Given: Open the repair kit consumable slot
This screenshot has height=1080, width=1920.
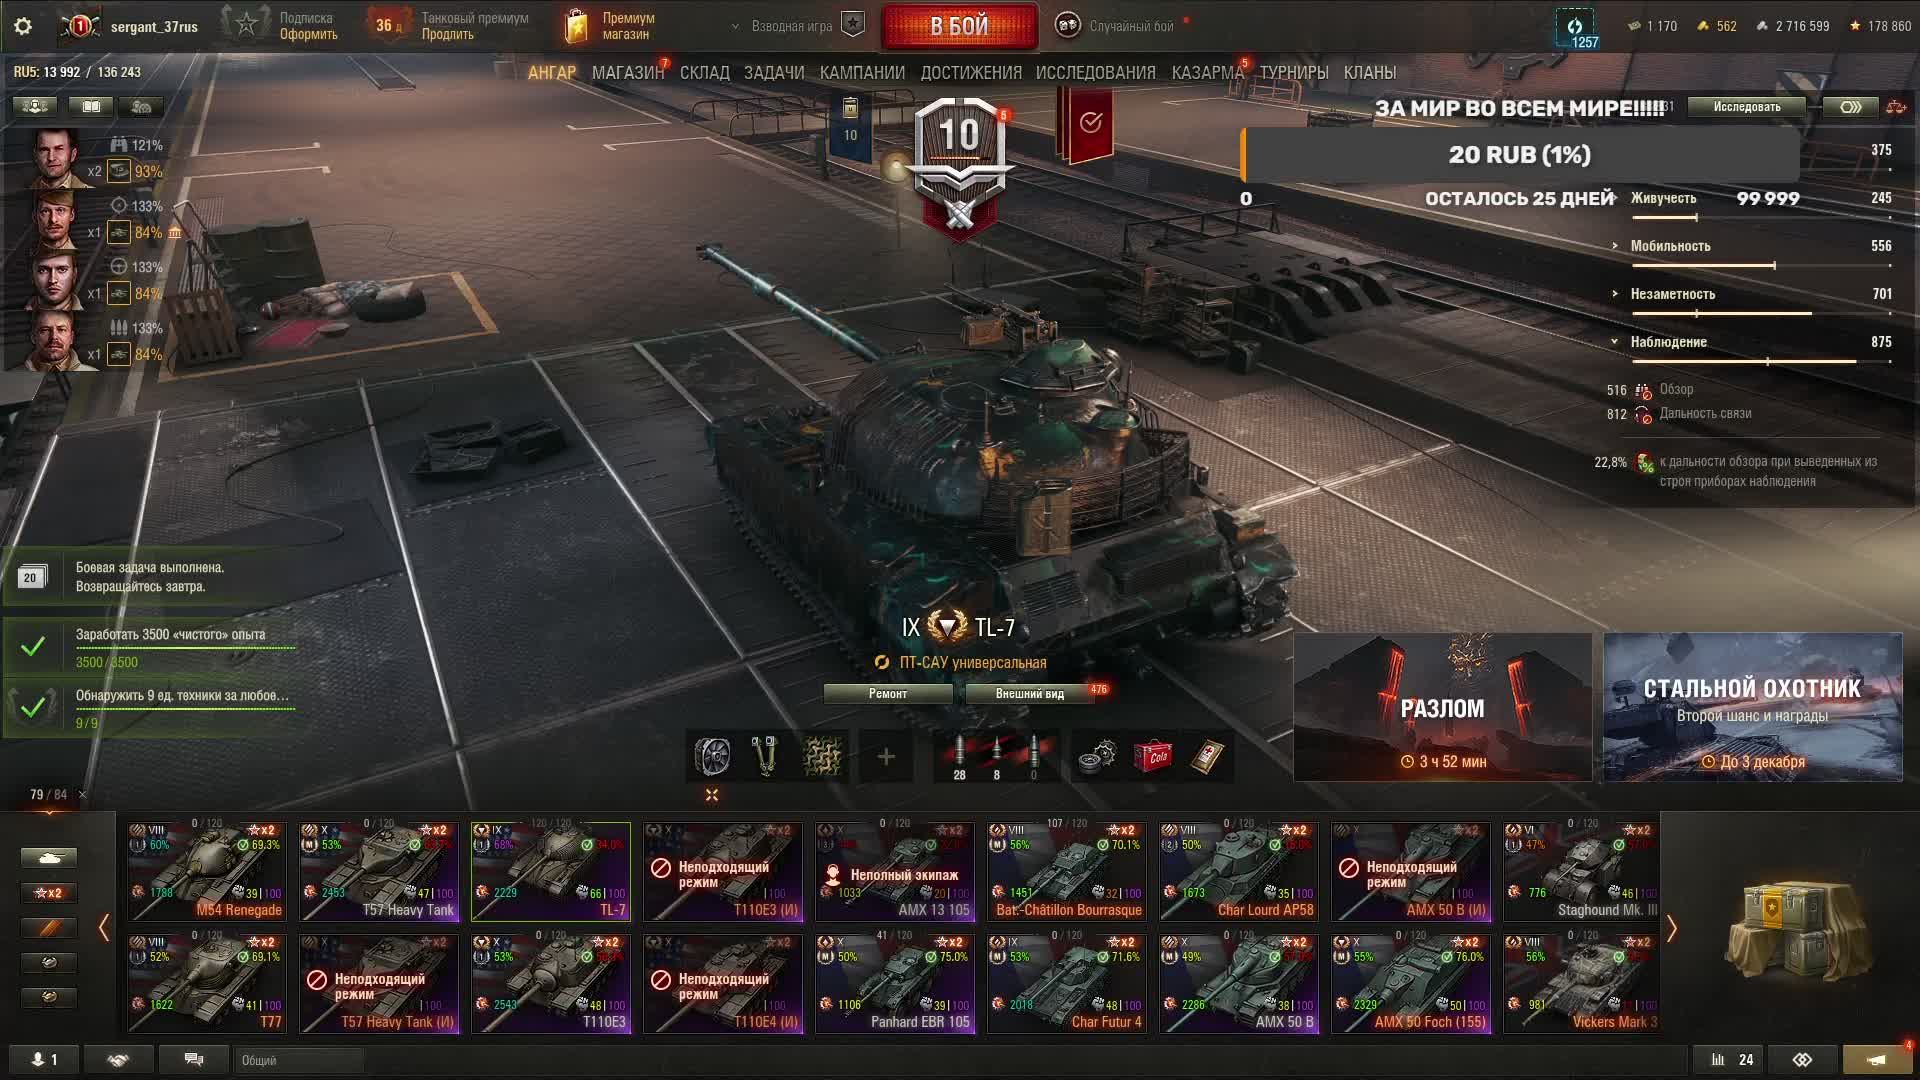Looking at the screenshot, I should tap(1099, 757).
